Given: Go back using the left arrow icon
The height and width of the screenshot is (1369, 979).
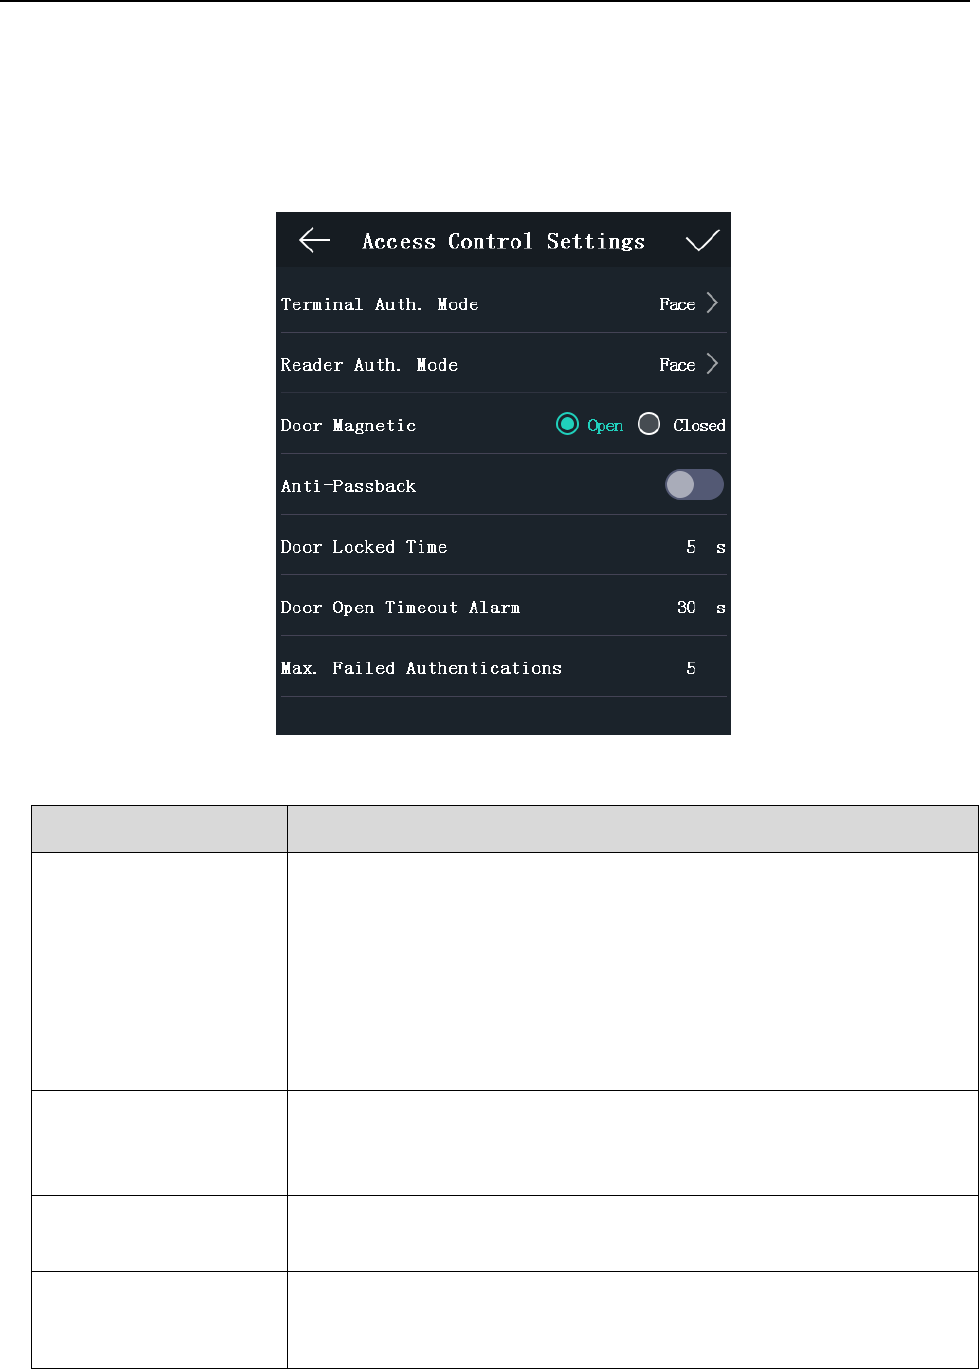Looking at the screenshot, I should tap(314, 241).
